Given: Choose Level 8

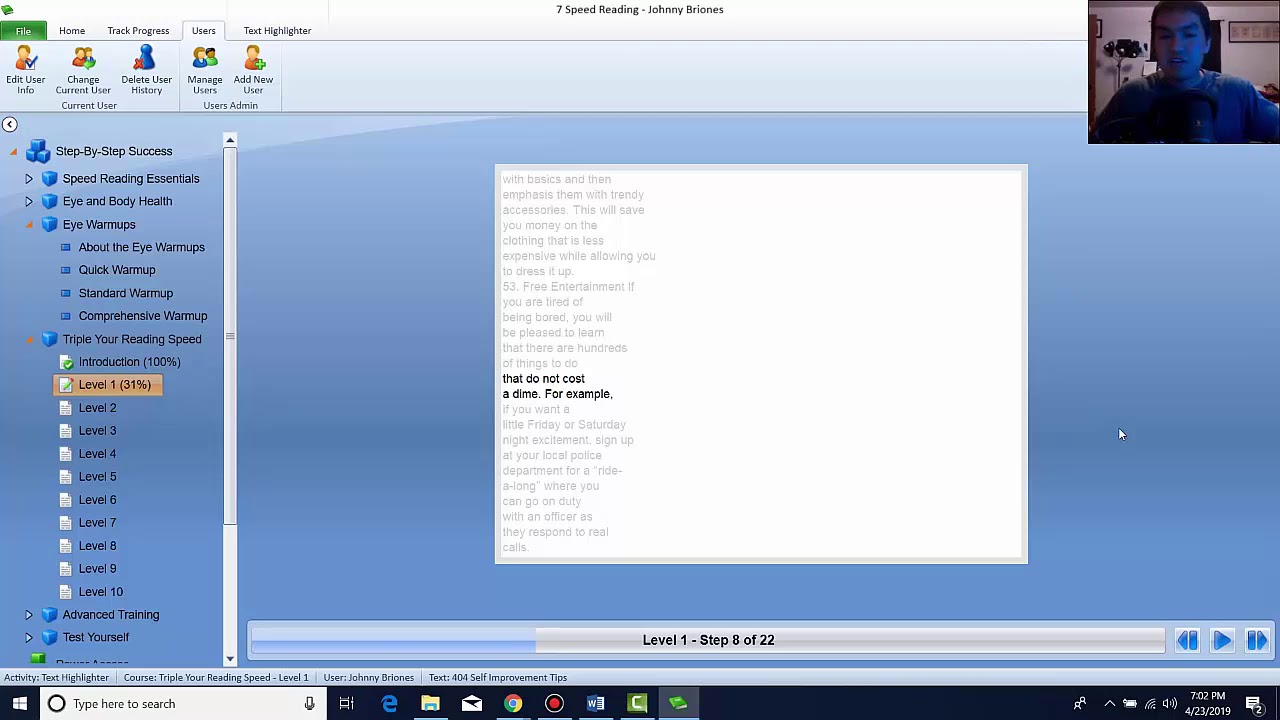Looking at the screenshot, I should pyautogui.click(x=97, y=546).
